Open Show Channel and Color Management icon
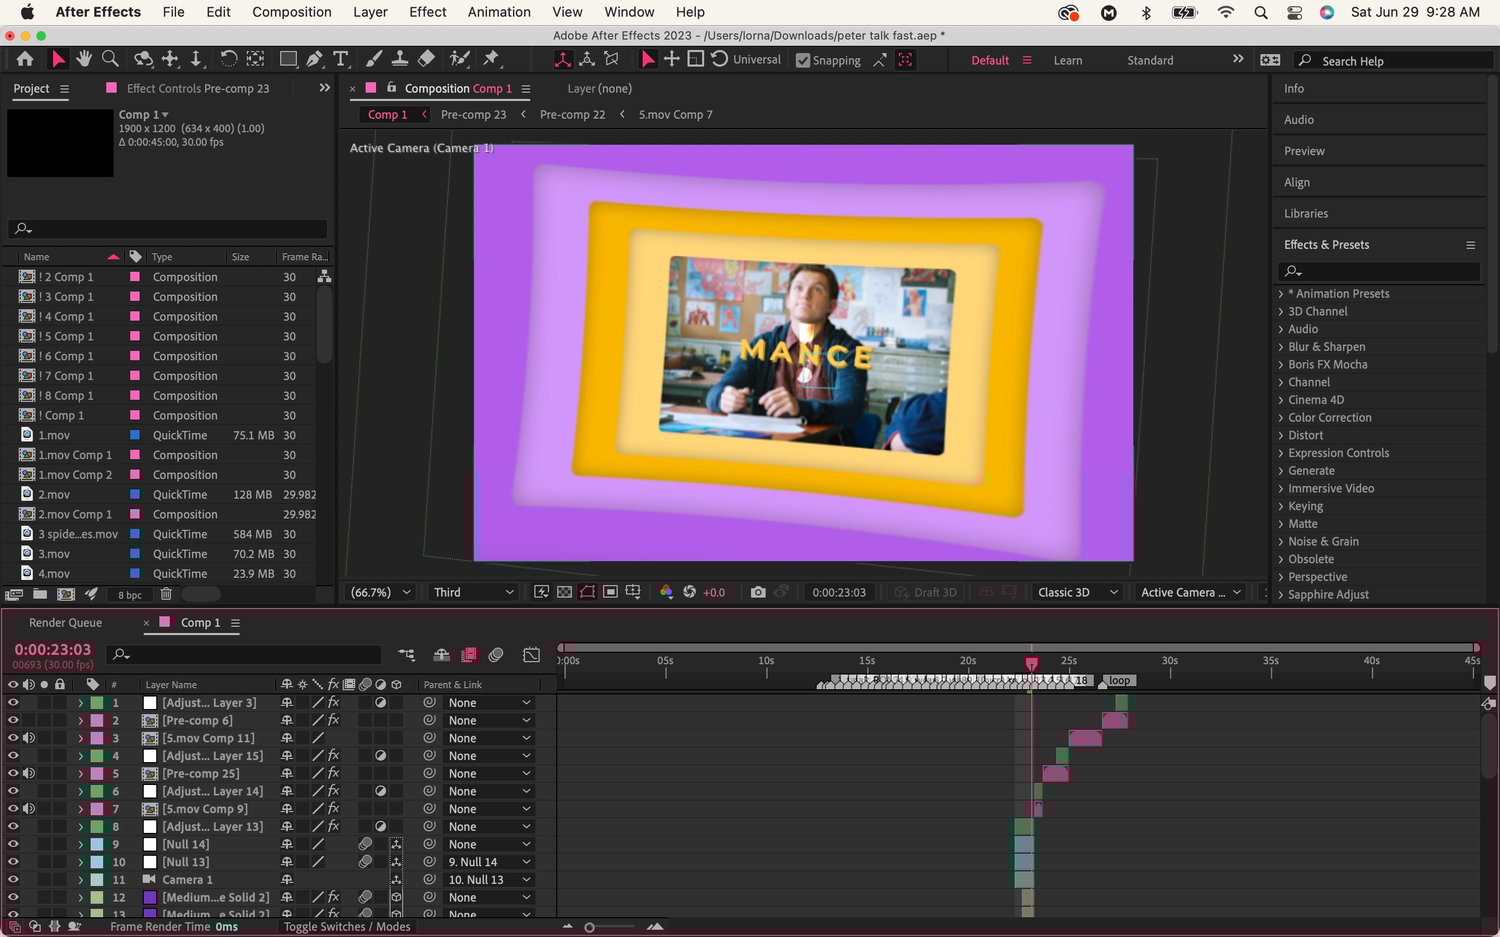 (666, 592)
